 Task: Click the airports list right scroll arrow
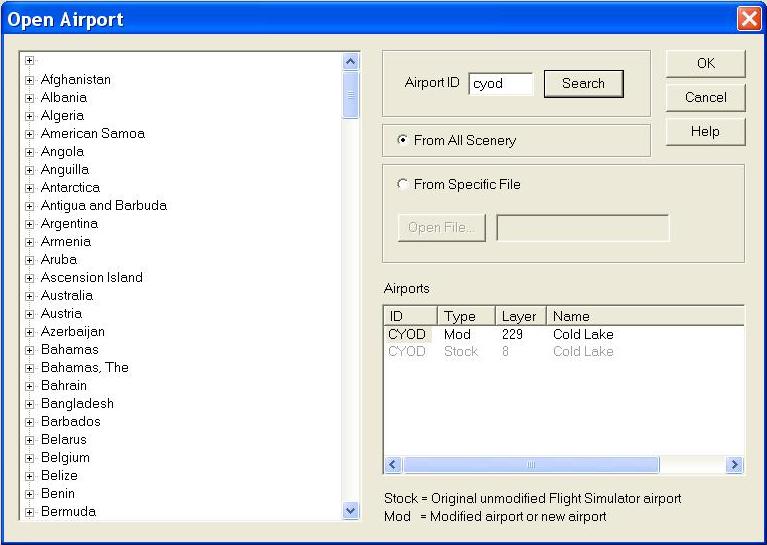coord(735,465)
